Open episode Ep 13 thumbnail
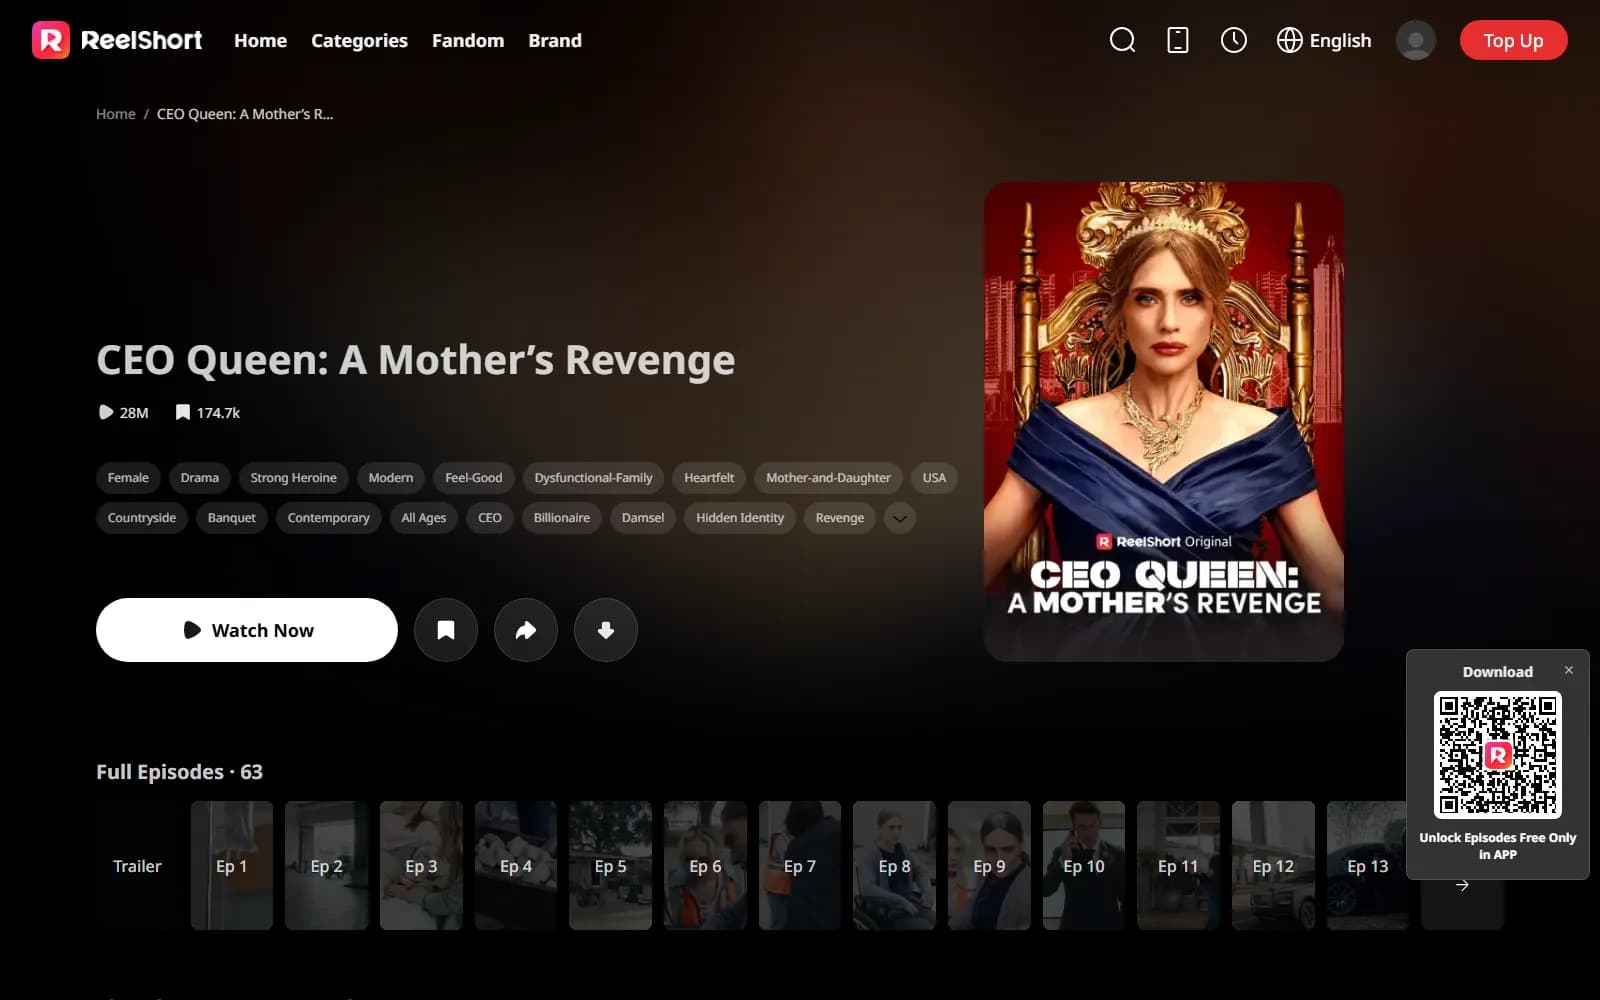The height and width of the screenshot is (1000, 1600). point(1368,865)
